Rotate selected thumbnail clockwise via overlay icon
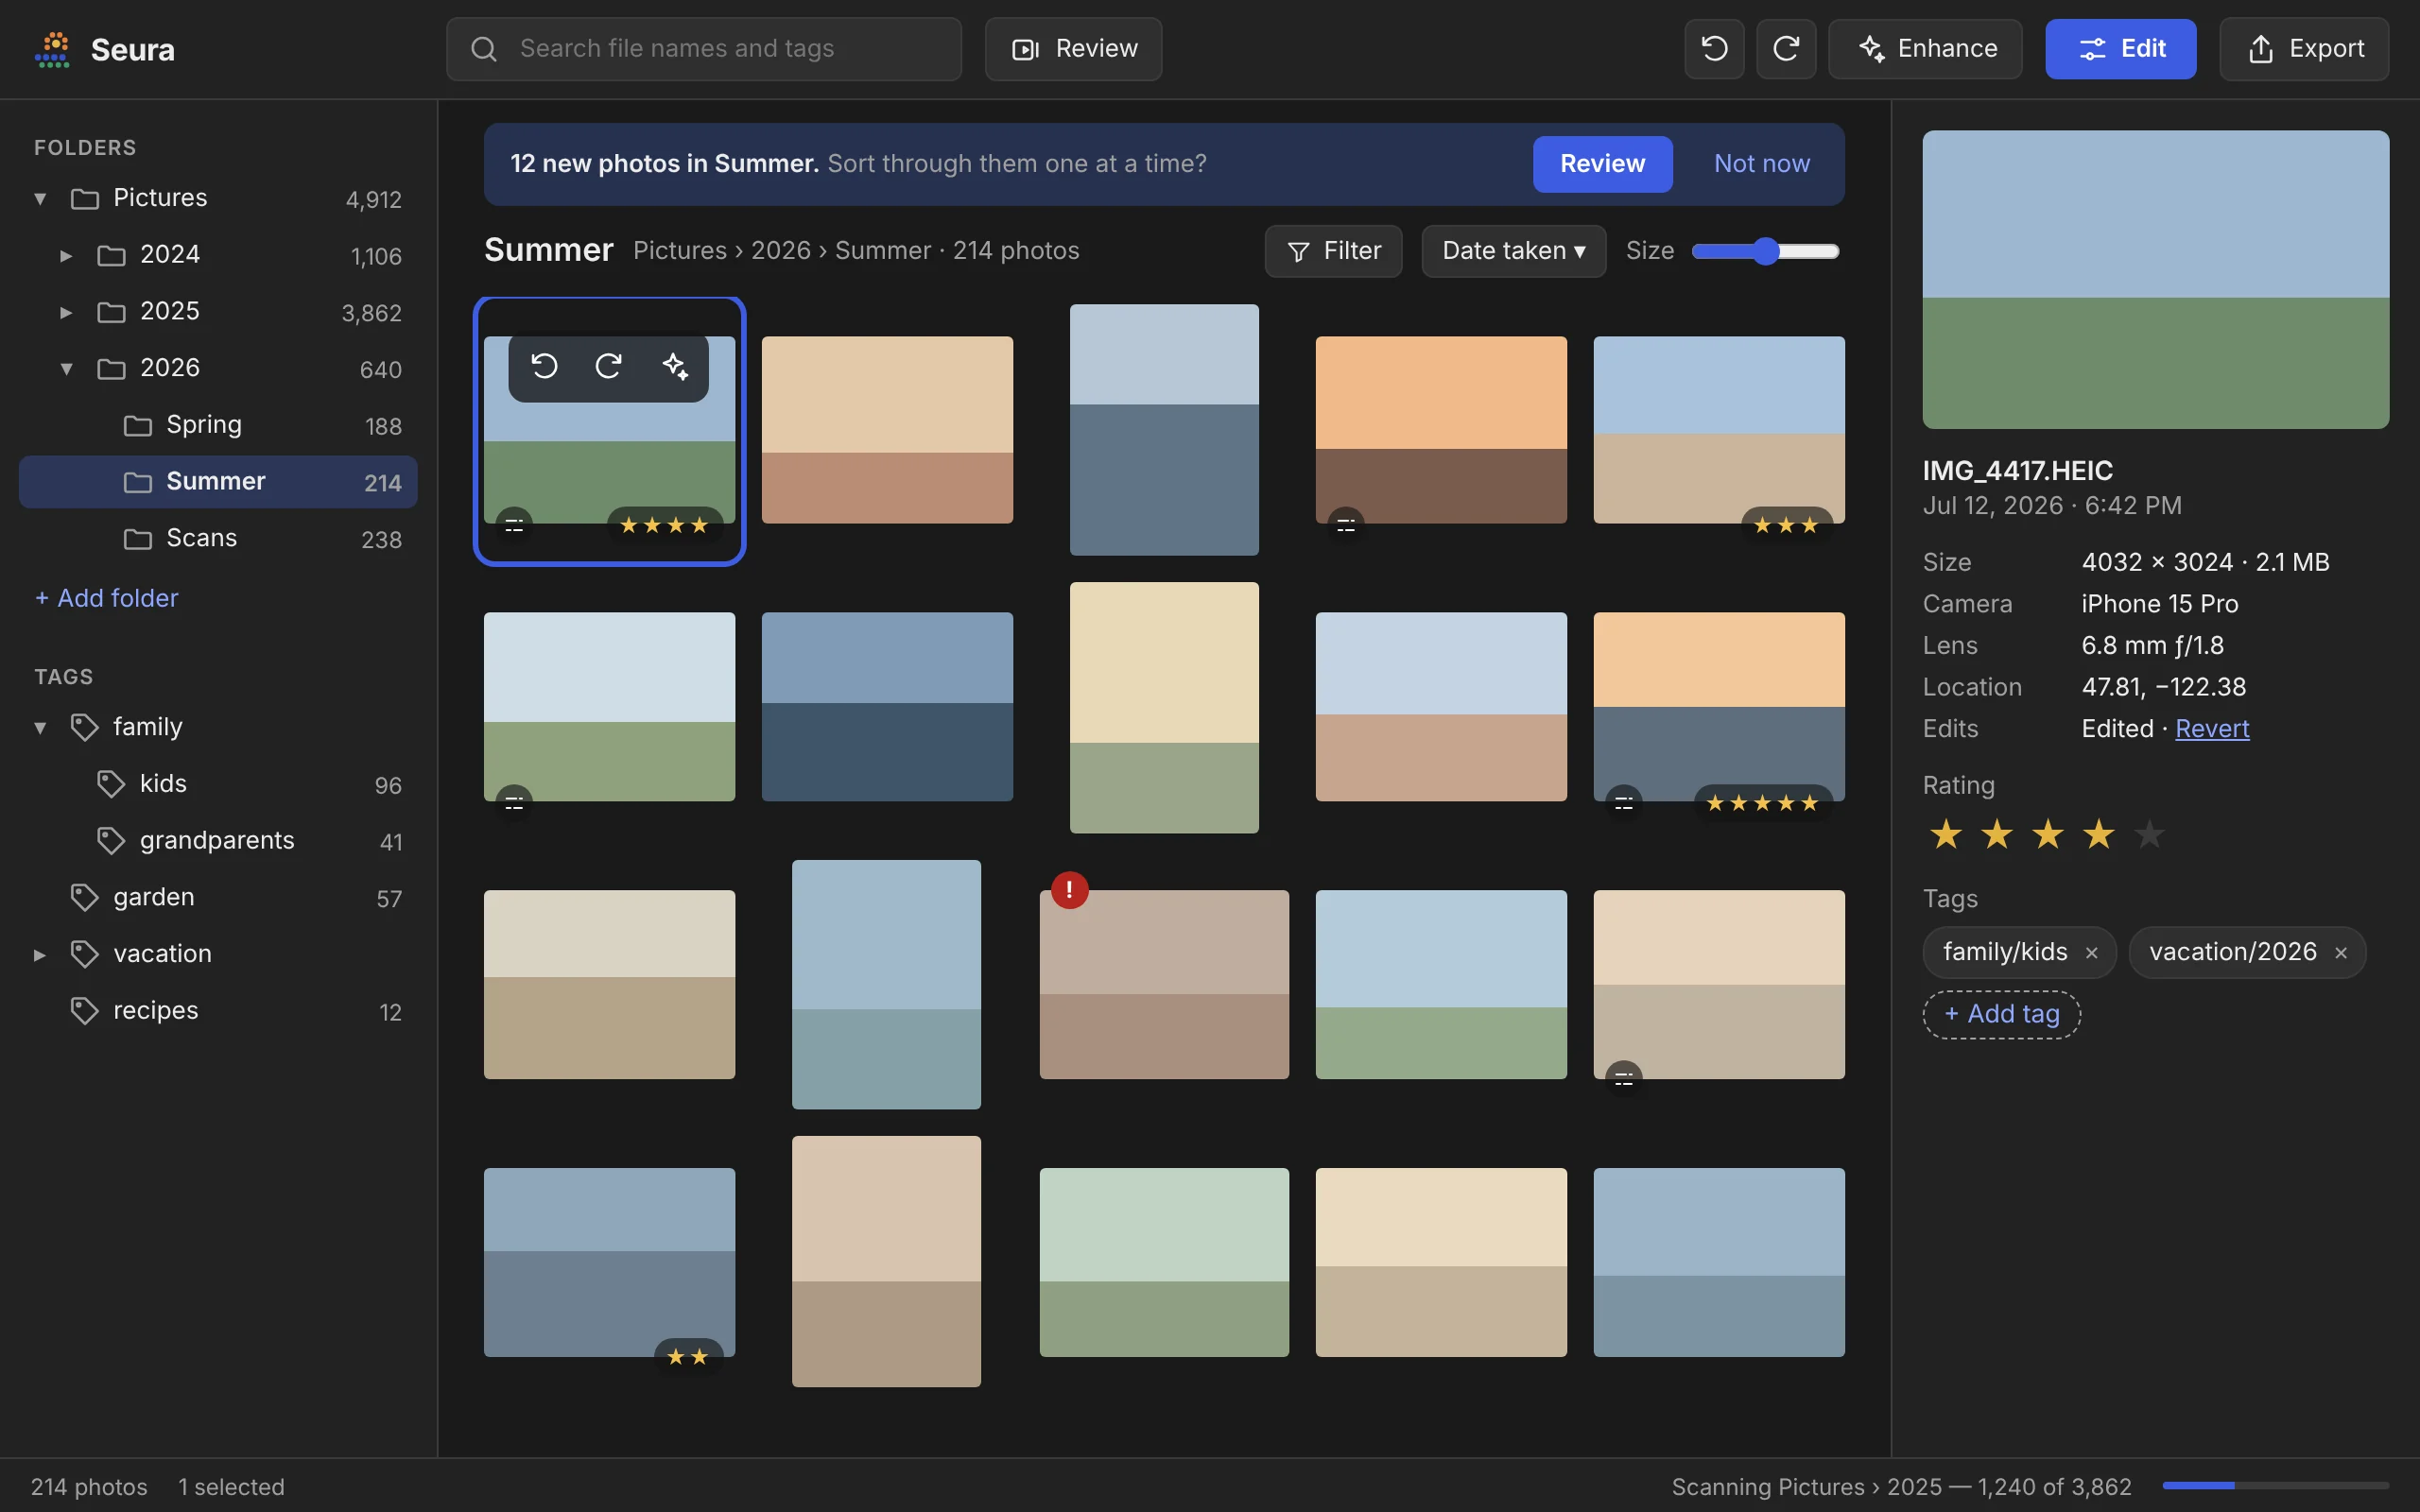 [609, 366]
